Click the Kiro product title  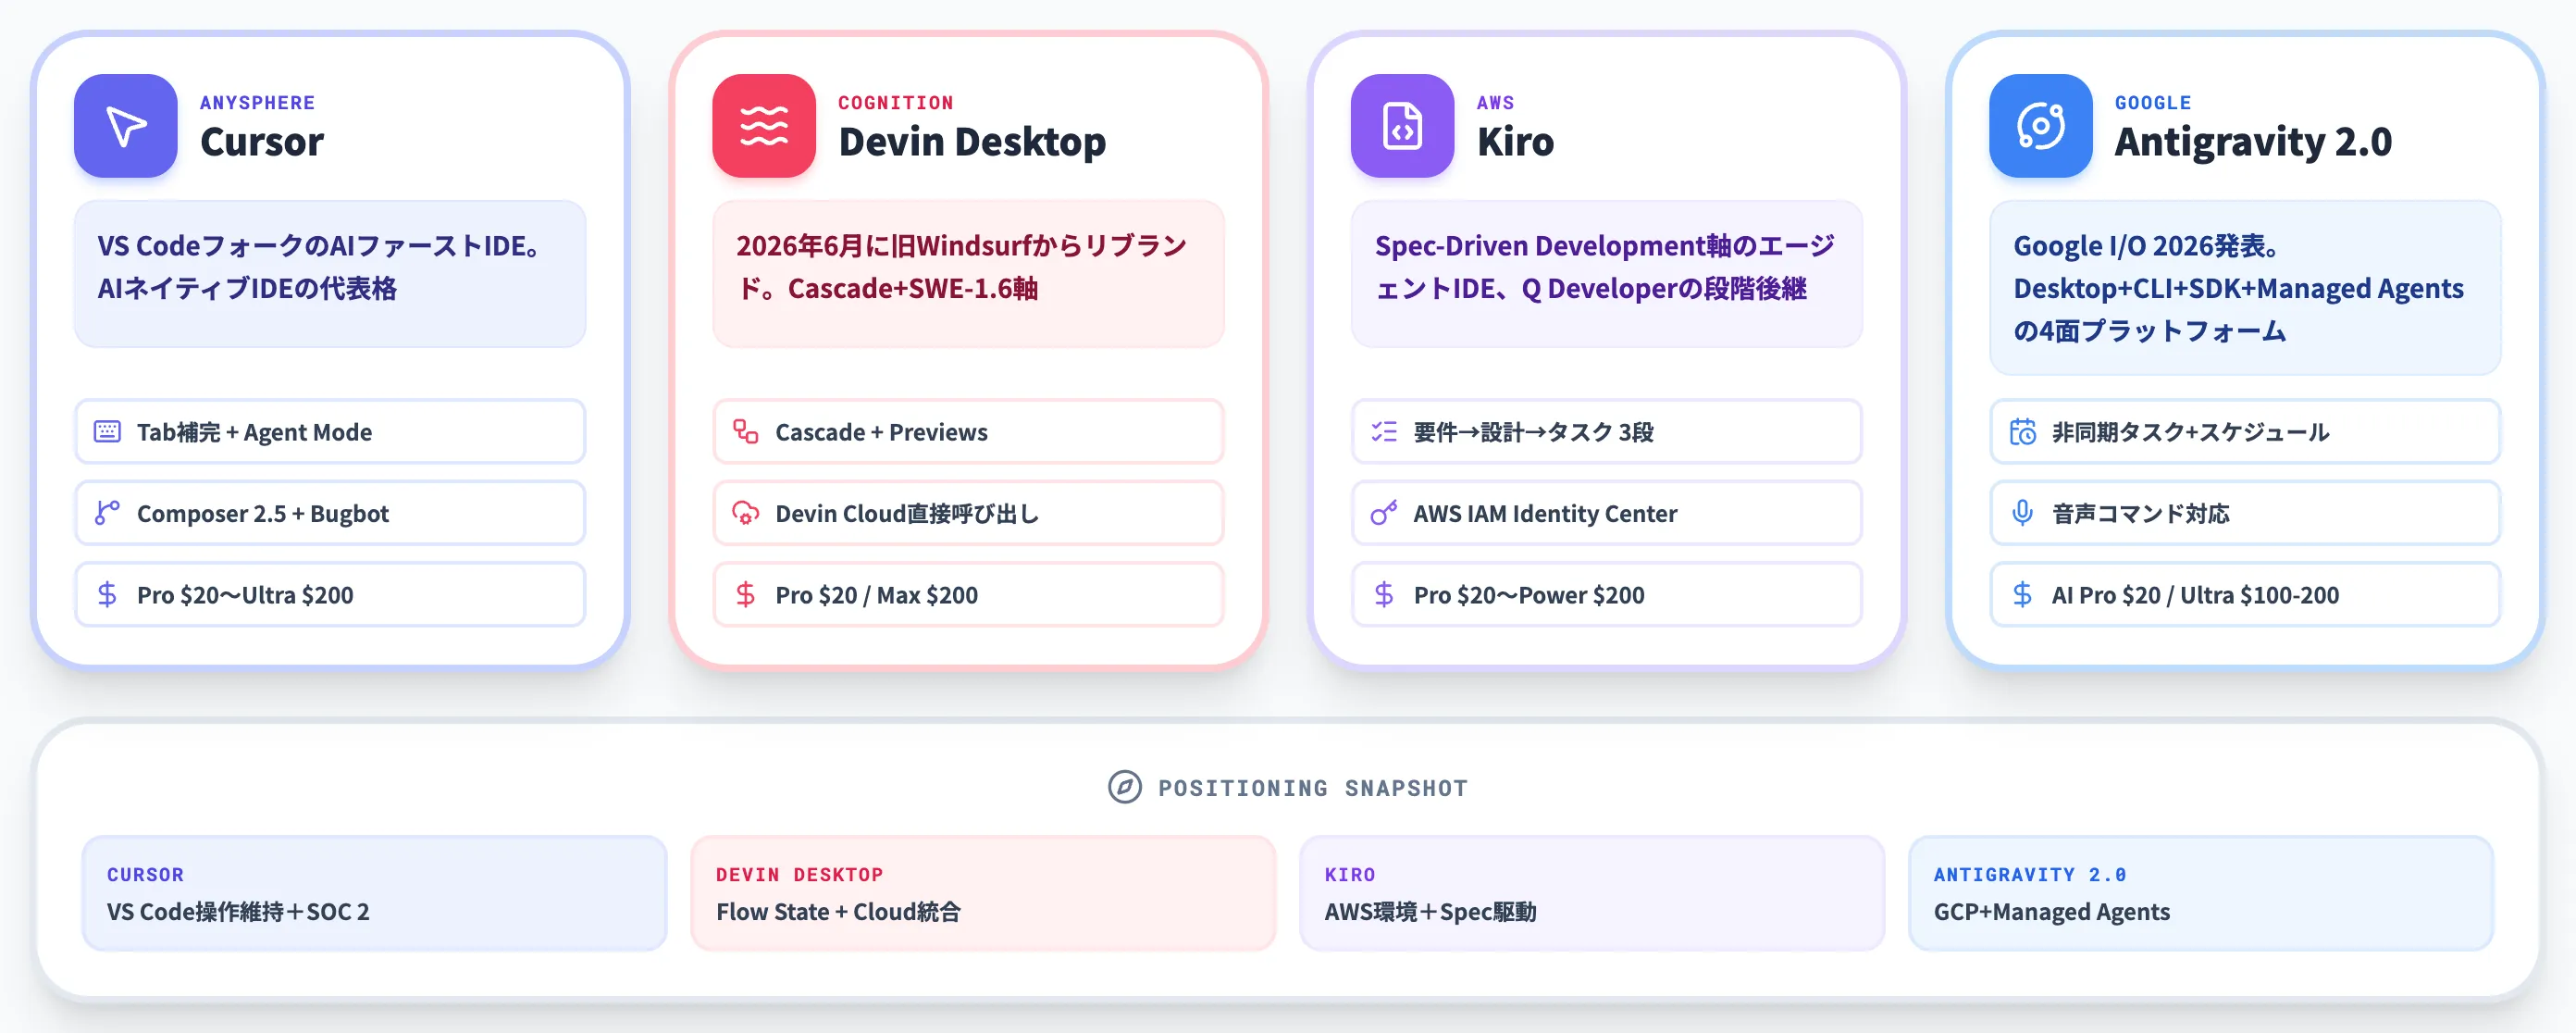[1516, 142]
